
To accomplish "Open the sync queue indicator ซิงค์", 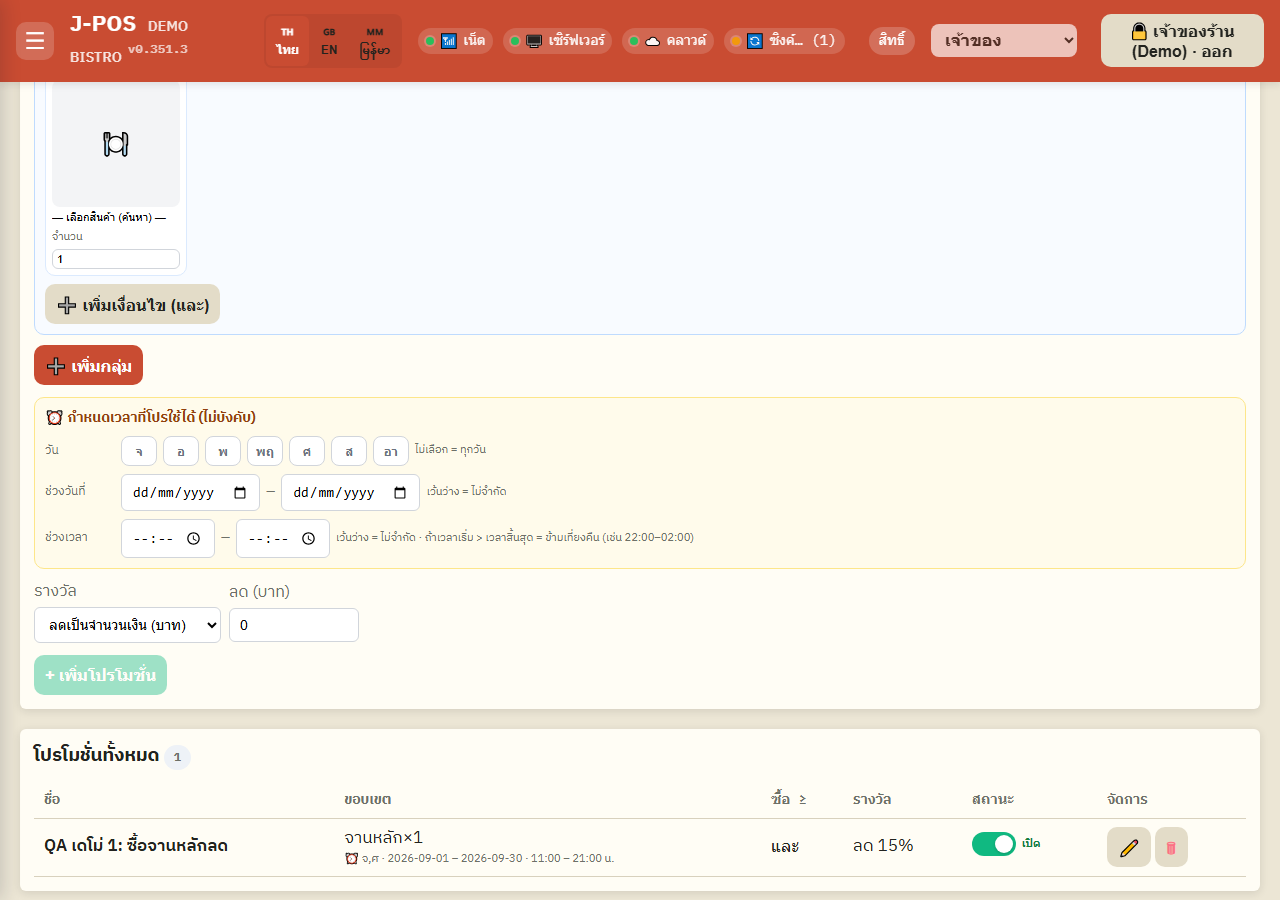I will pyautogui.click(x=784, y=41).
